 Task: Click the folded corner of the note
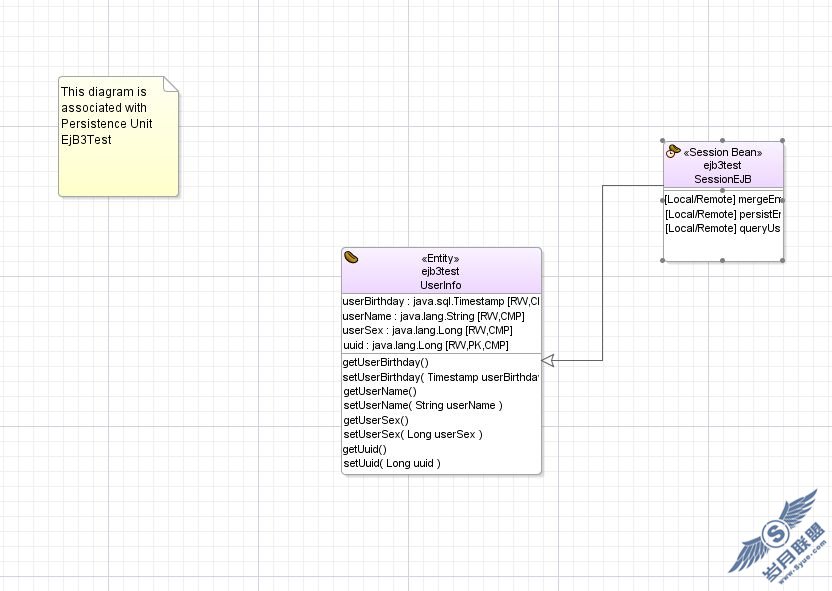tap(171, 84)
